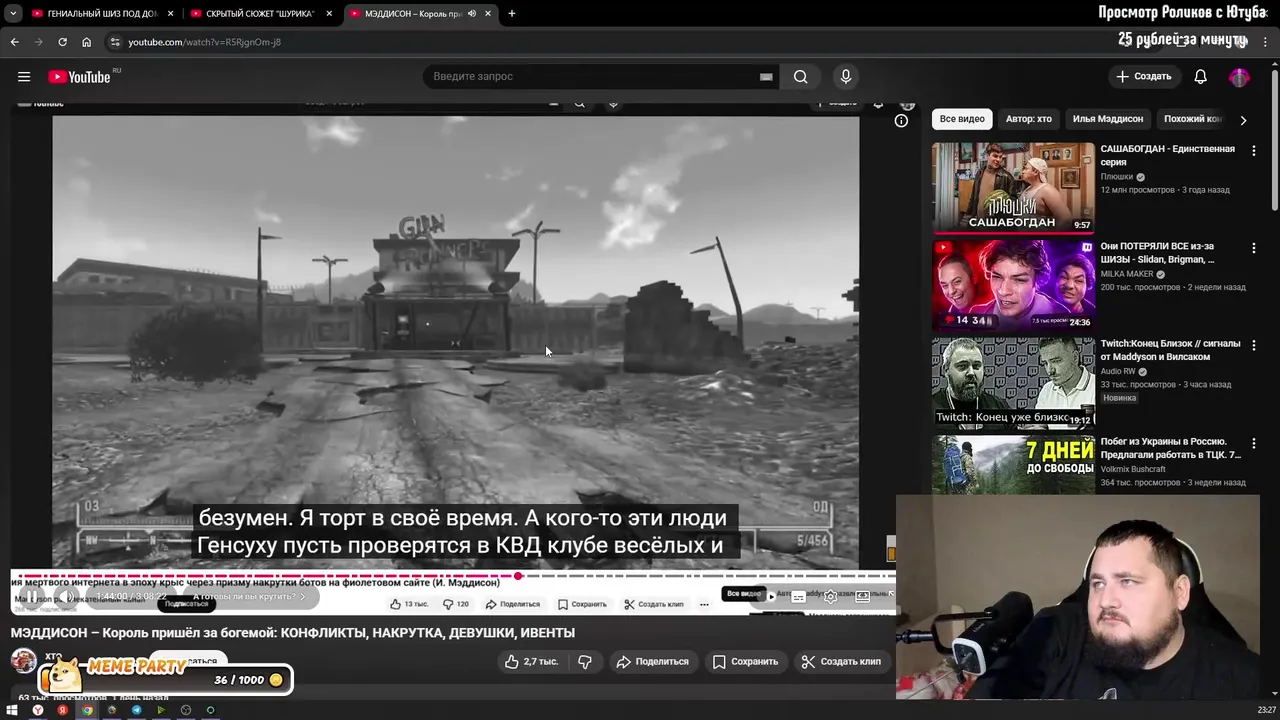Click the taskbar clock 23:27
This screenshot has height=720, width=1280.
(1266, 710)
